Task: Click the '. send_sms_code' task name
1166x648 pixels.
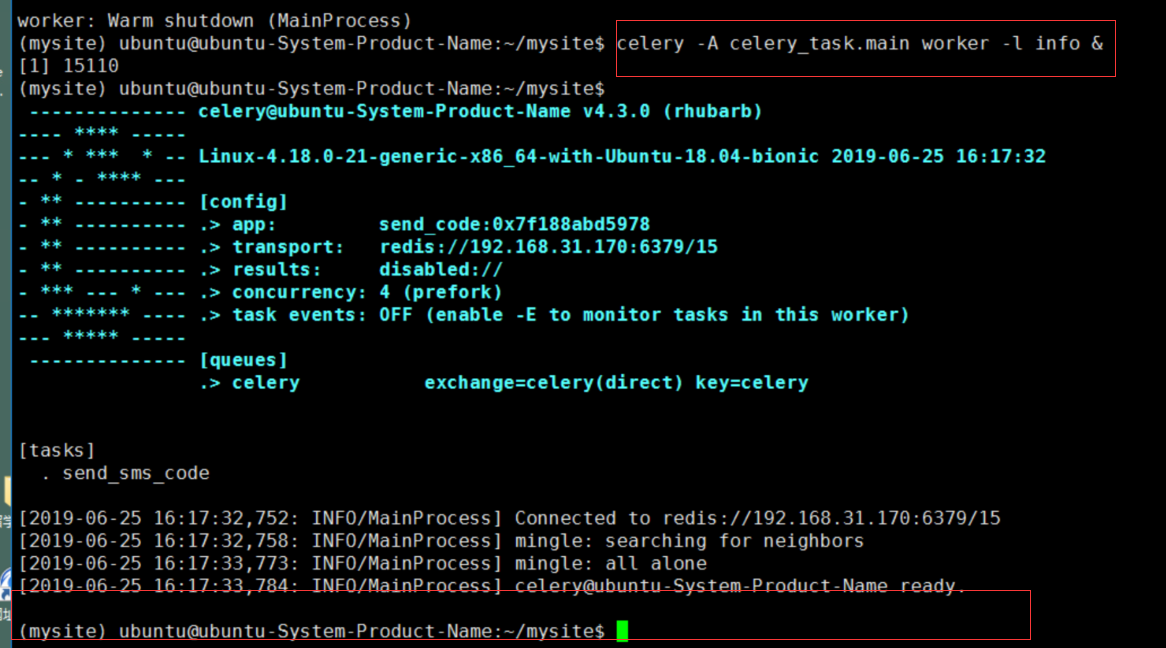Action: (125, 473)
